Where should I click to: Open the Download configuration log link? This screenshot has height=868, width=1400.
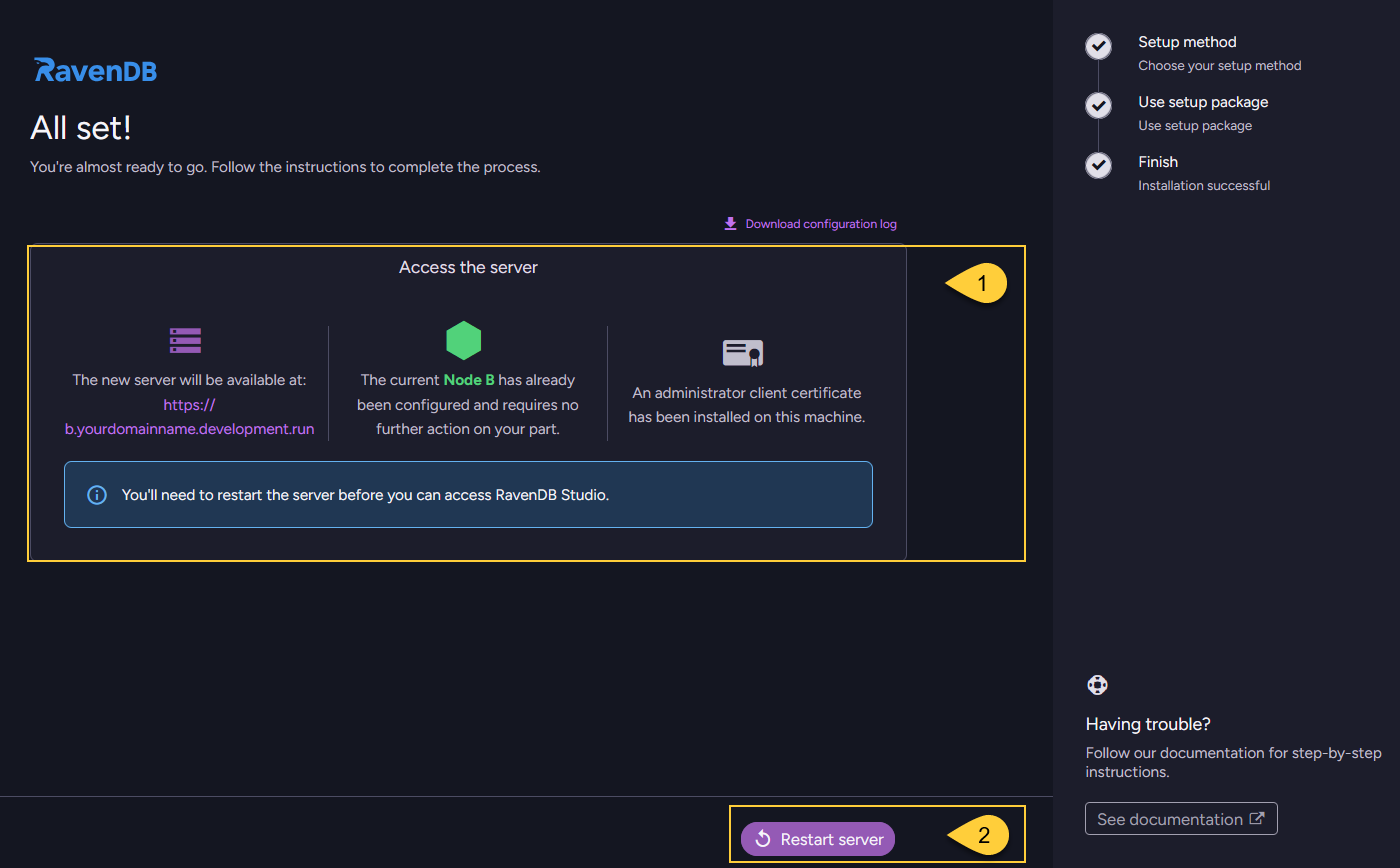(x=820, y=224)
